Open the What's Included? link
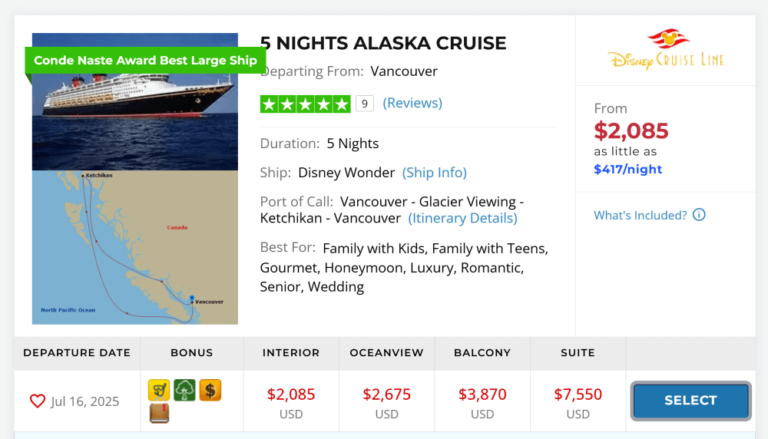This screenshot has width=768, height=439. [640, 215]
